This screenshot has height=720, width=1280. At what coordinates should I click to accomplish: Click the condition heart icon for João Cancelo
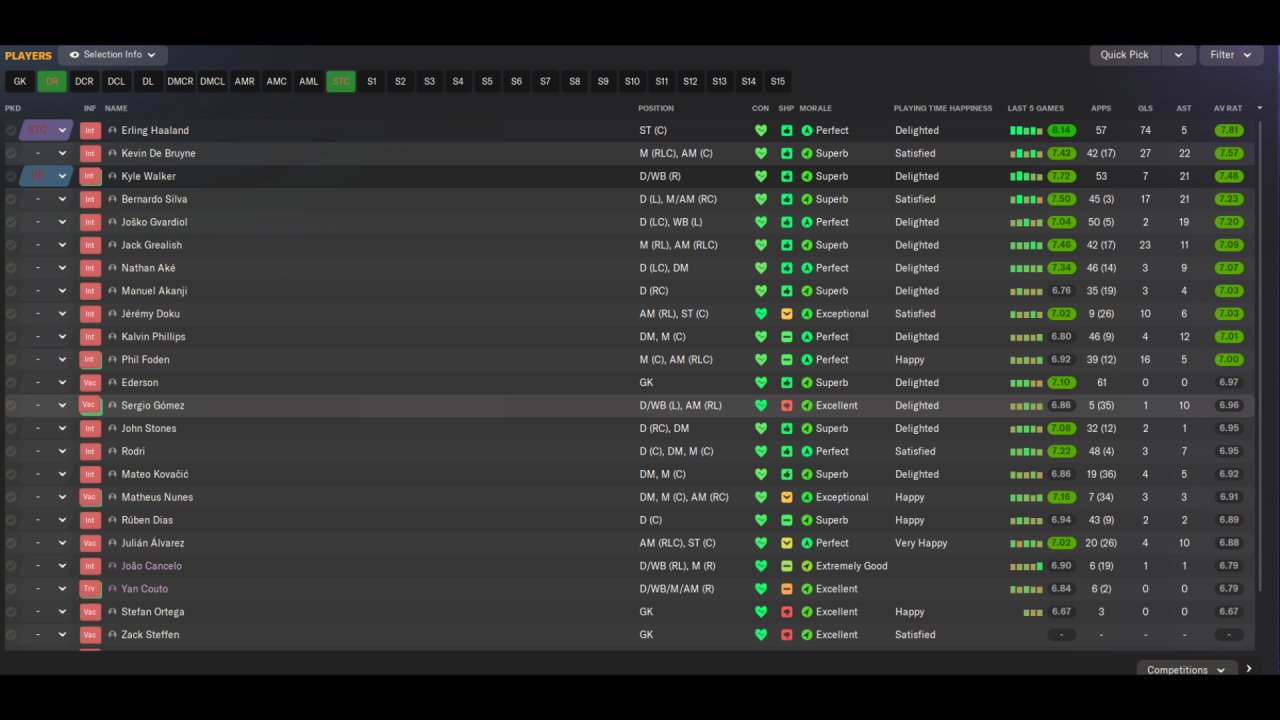760,566
